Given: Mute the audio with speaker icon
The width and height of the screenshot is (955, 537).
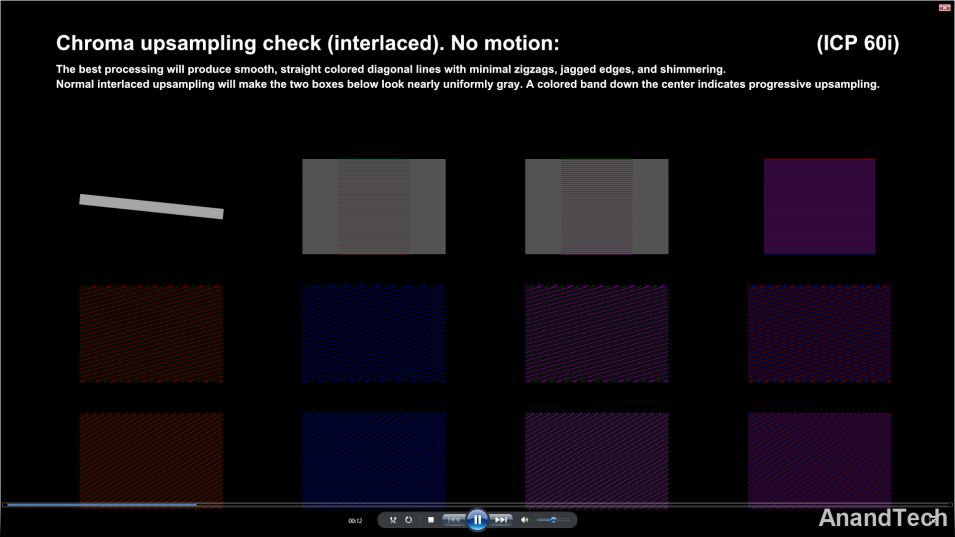Looking at the screenshot, I should click(x=524, y=520).
